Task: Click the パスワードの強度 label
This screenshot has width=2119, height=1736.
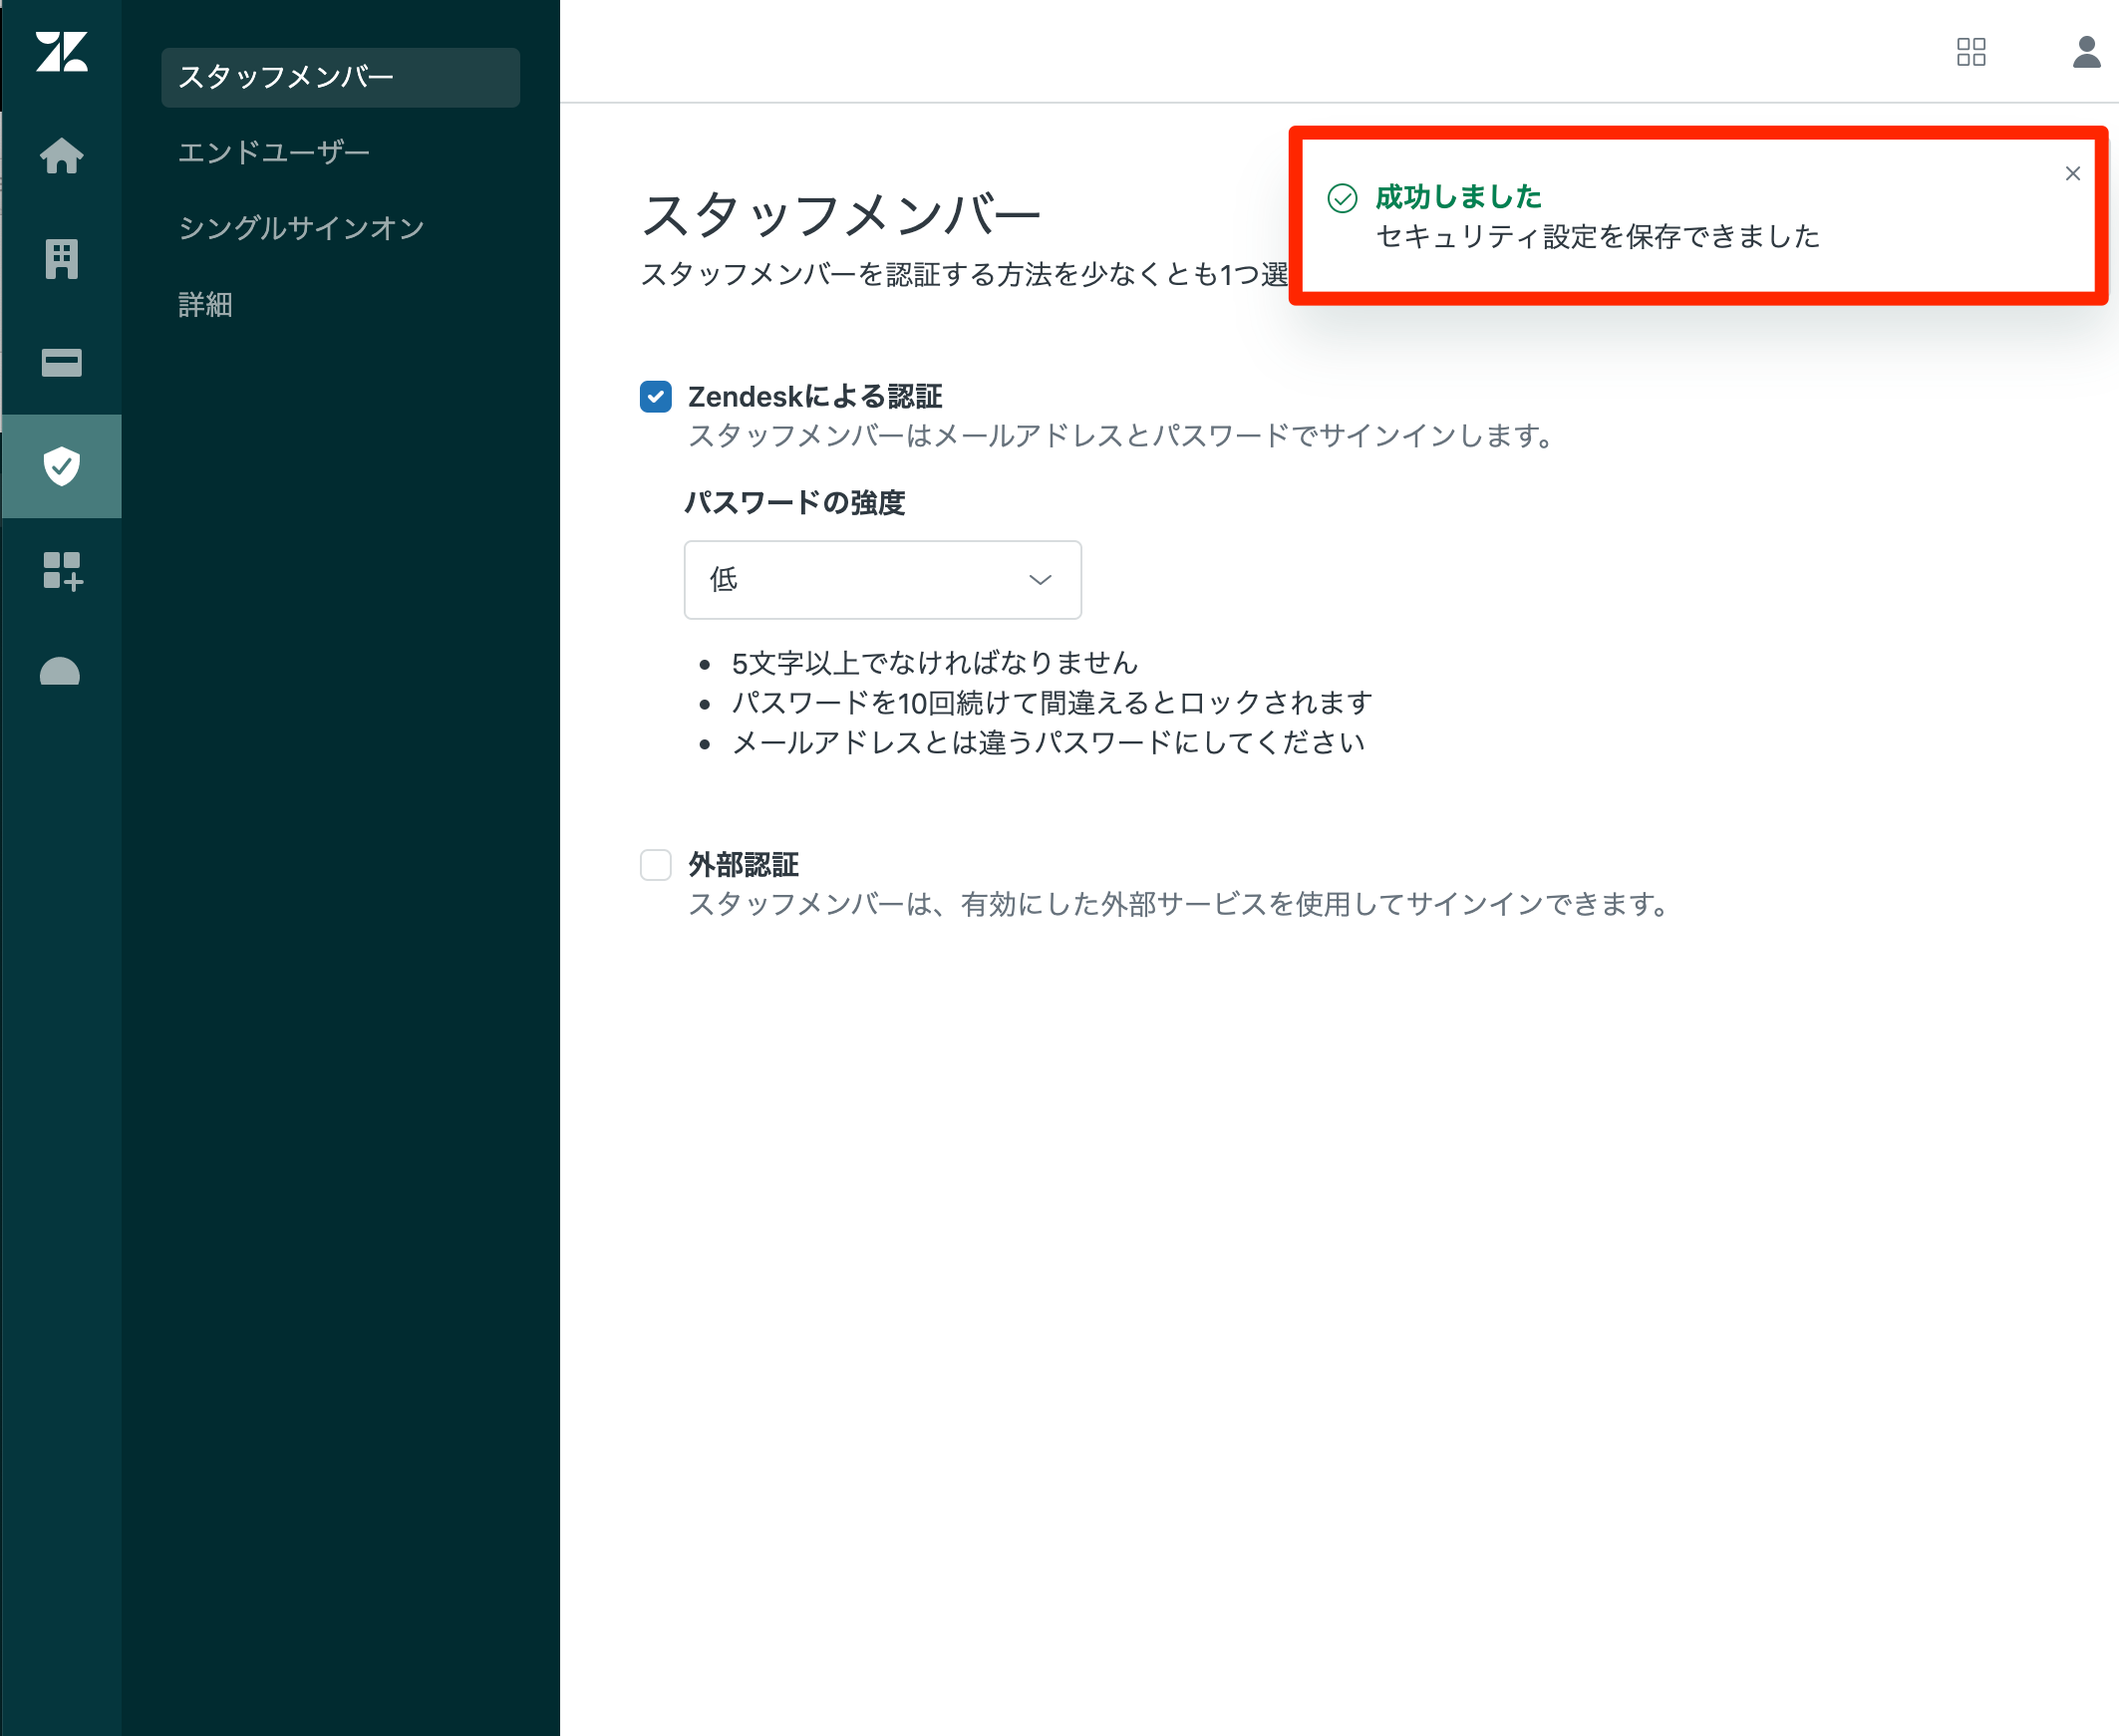Action: pos(795,503)
